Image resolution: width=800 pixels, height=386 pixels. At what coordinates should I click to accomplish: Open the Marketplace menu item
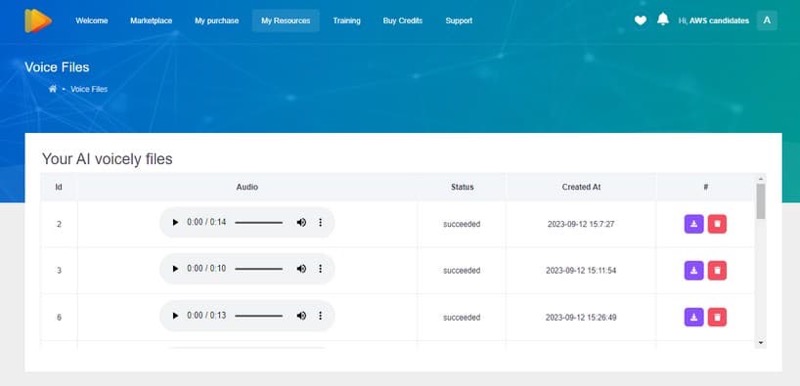pos(151,21)
